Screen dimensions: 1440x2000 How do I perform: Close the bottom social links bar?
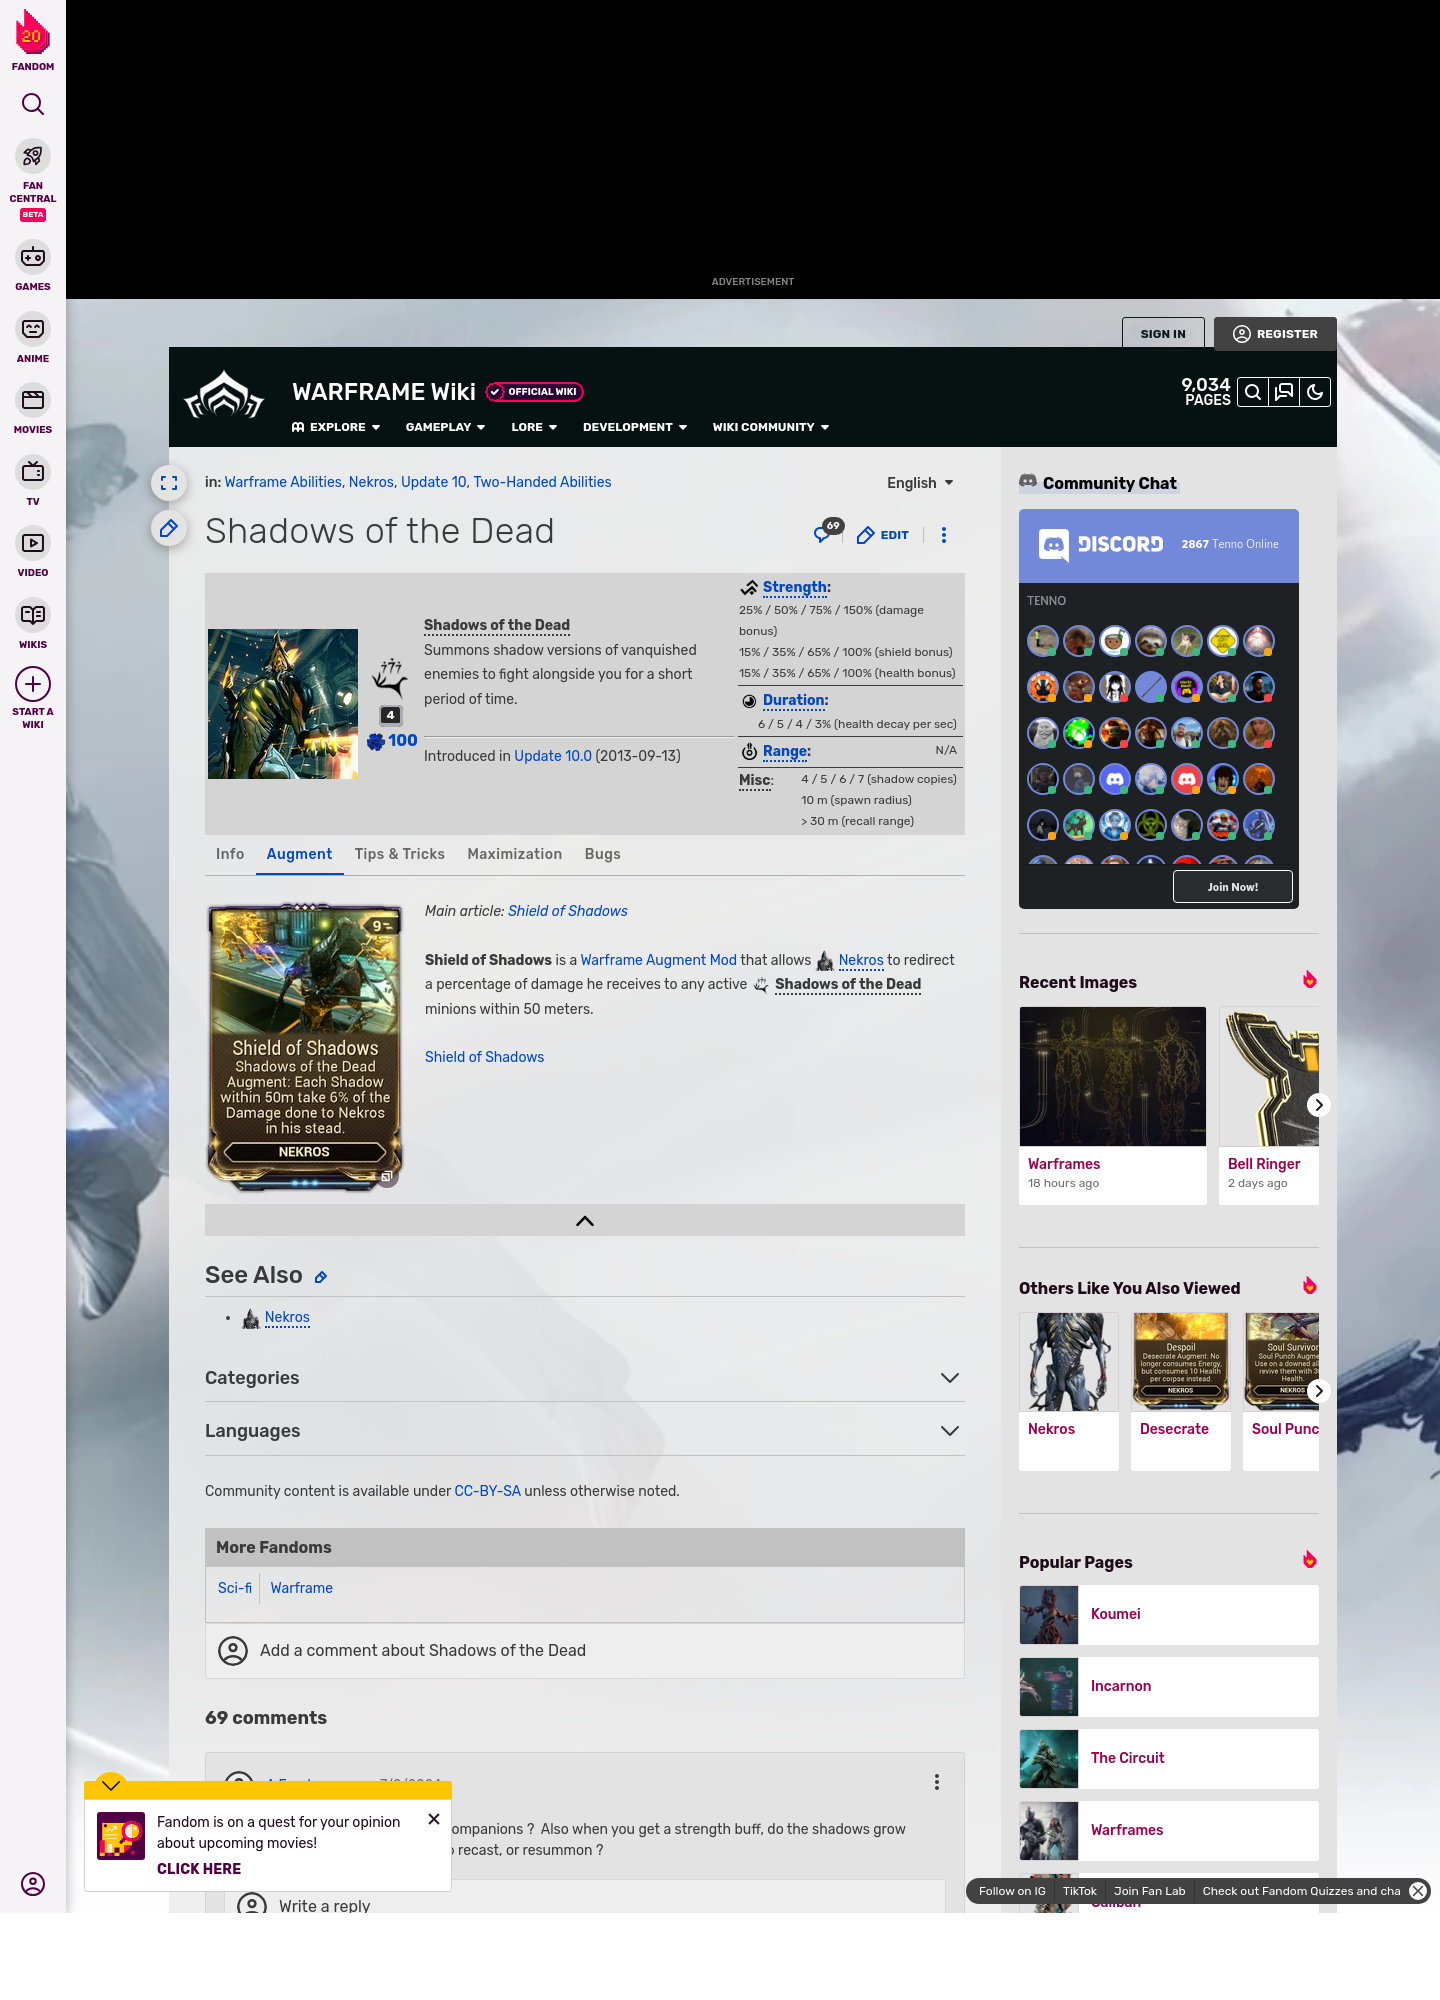point(1418,1891)
